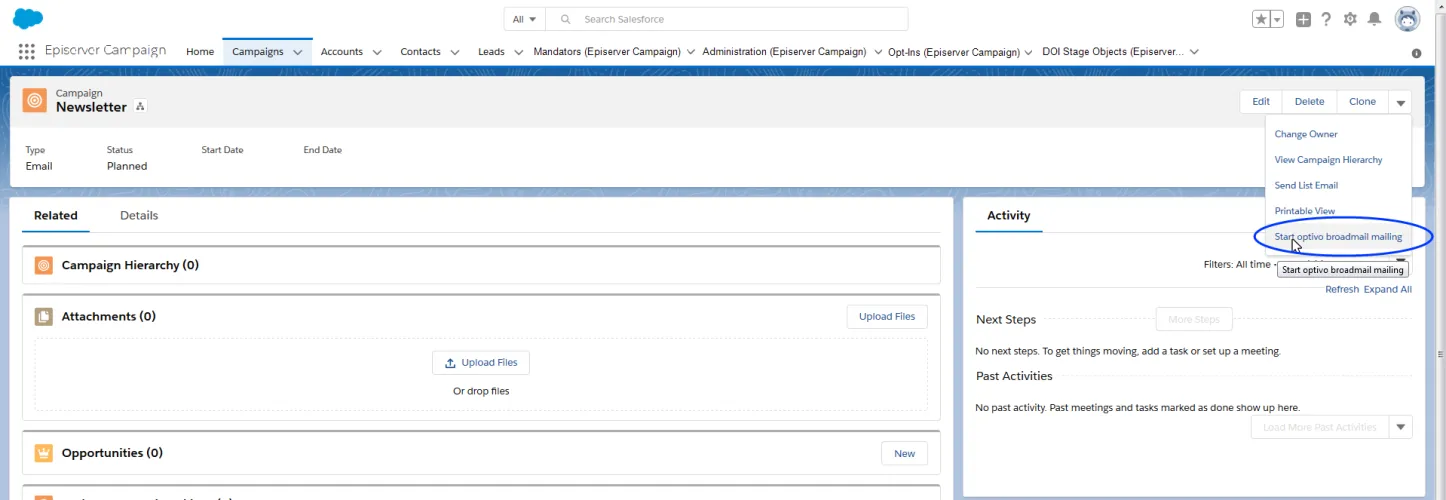
Task: Switch to the Related tab
Action: [x=56, y=215]
